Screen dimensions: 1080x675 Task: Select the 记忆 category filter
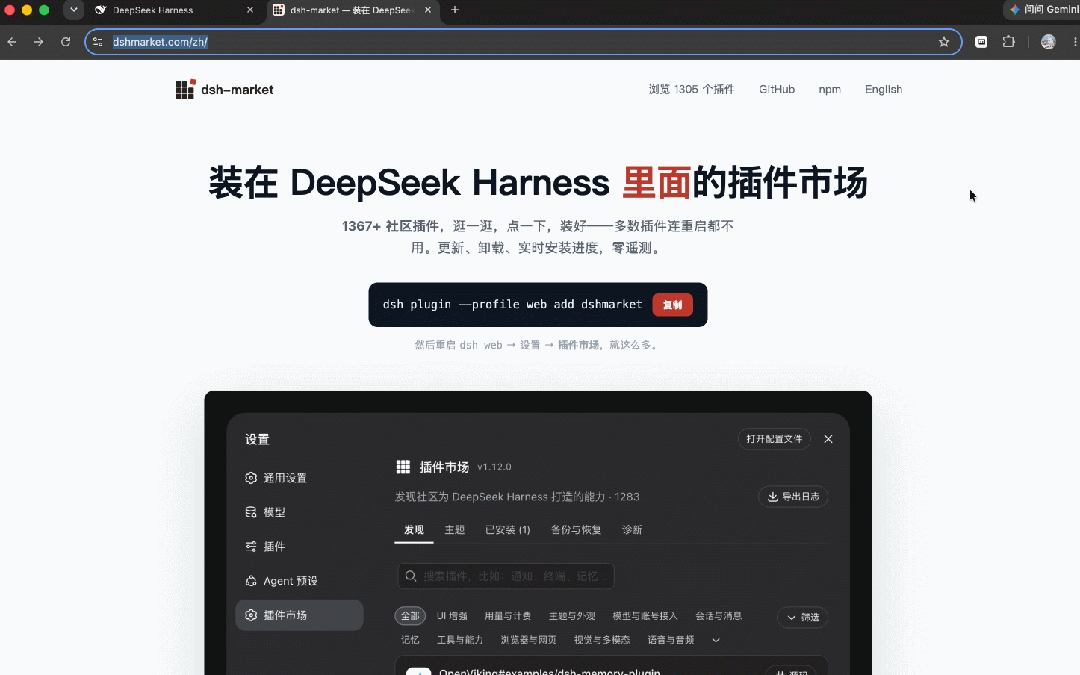[x=410, y=640]
